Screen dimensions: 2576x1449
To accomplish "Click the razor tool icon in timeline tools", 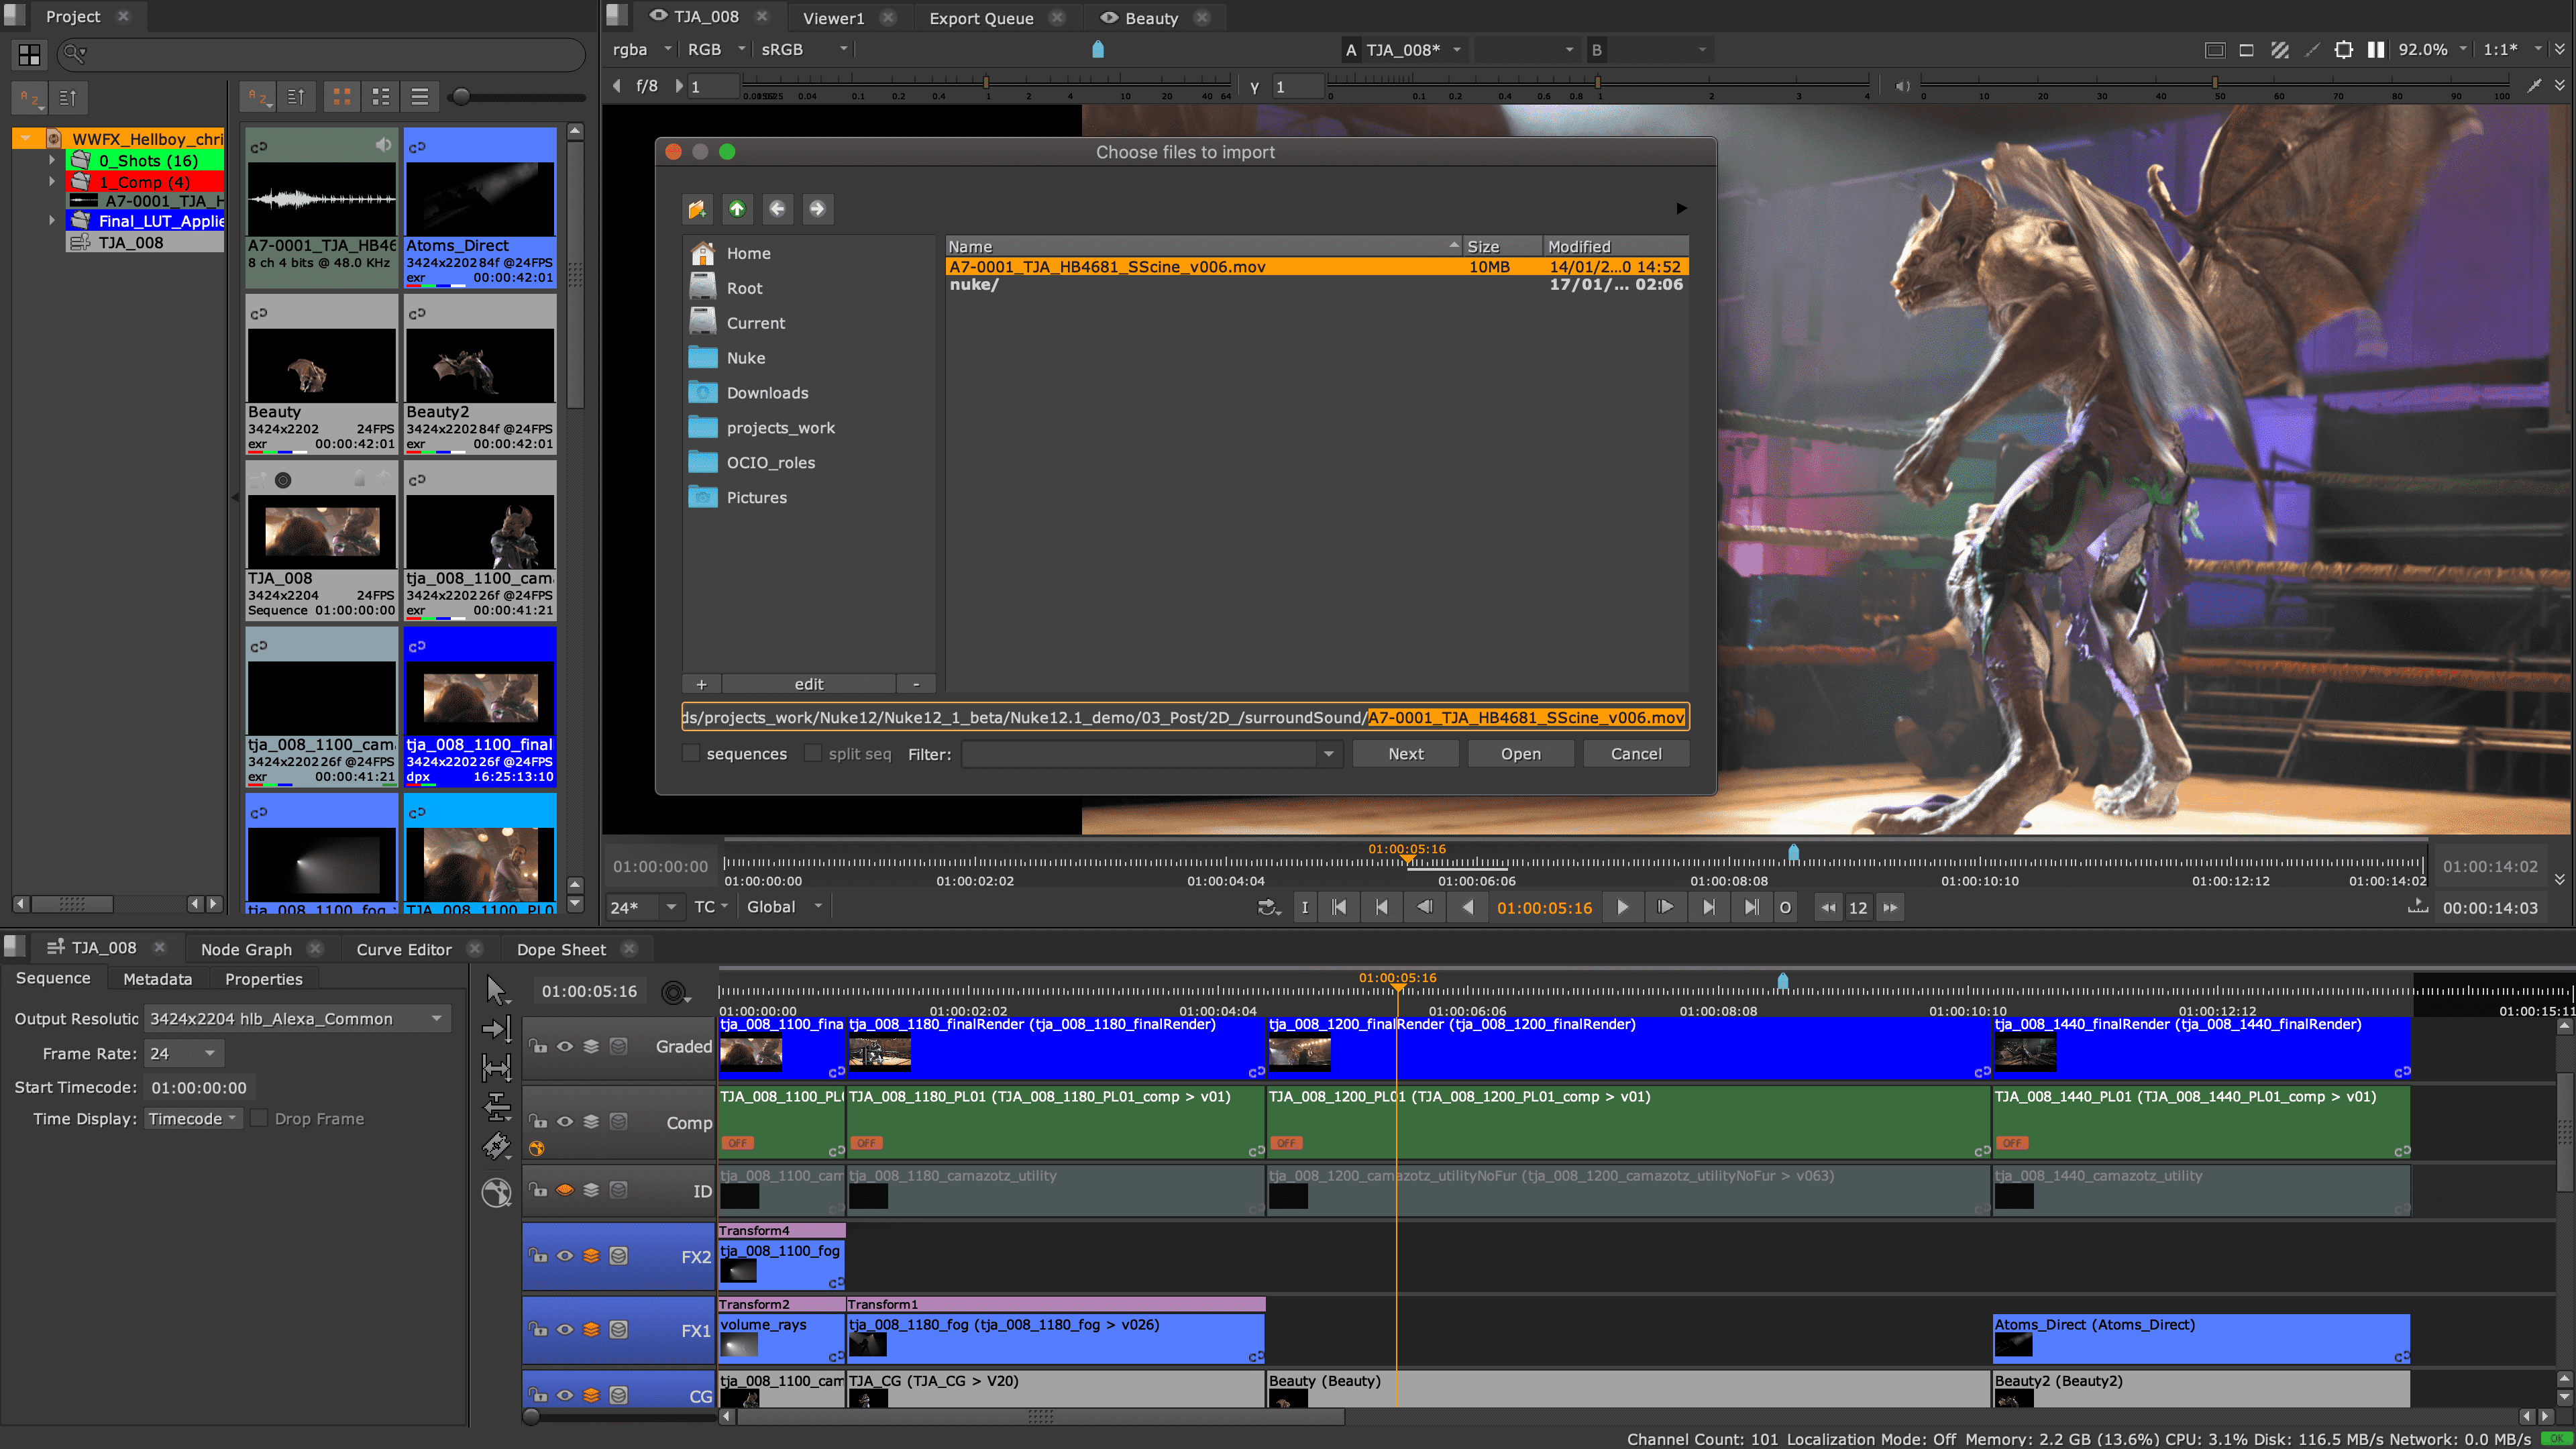I will [497, 1146].
